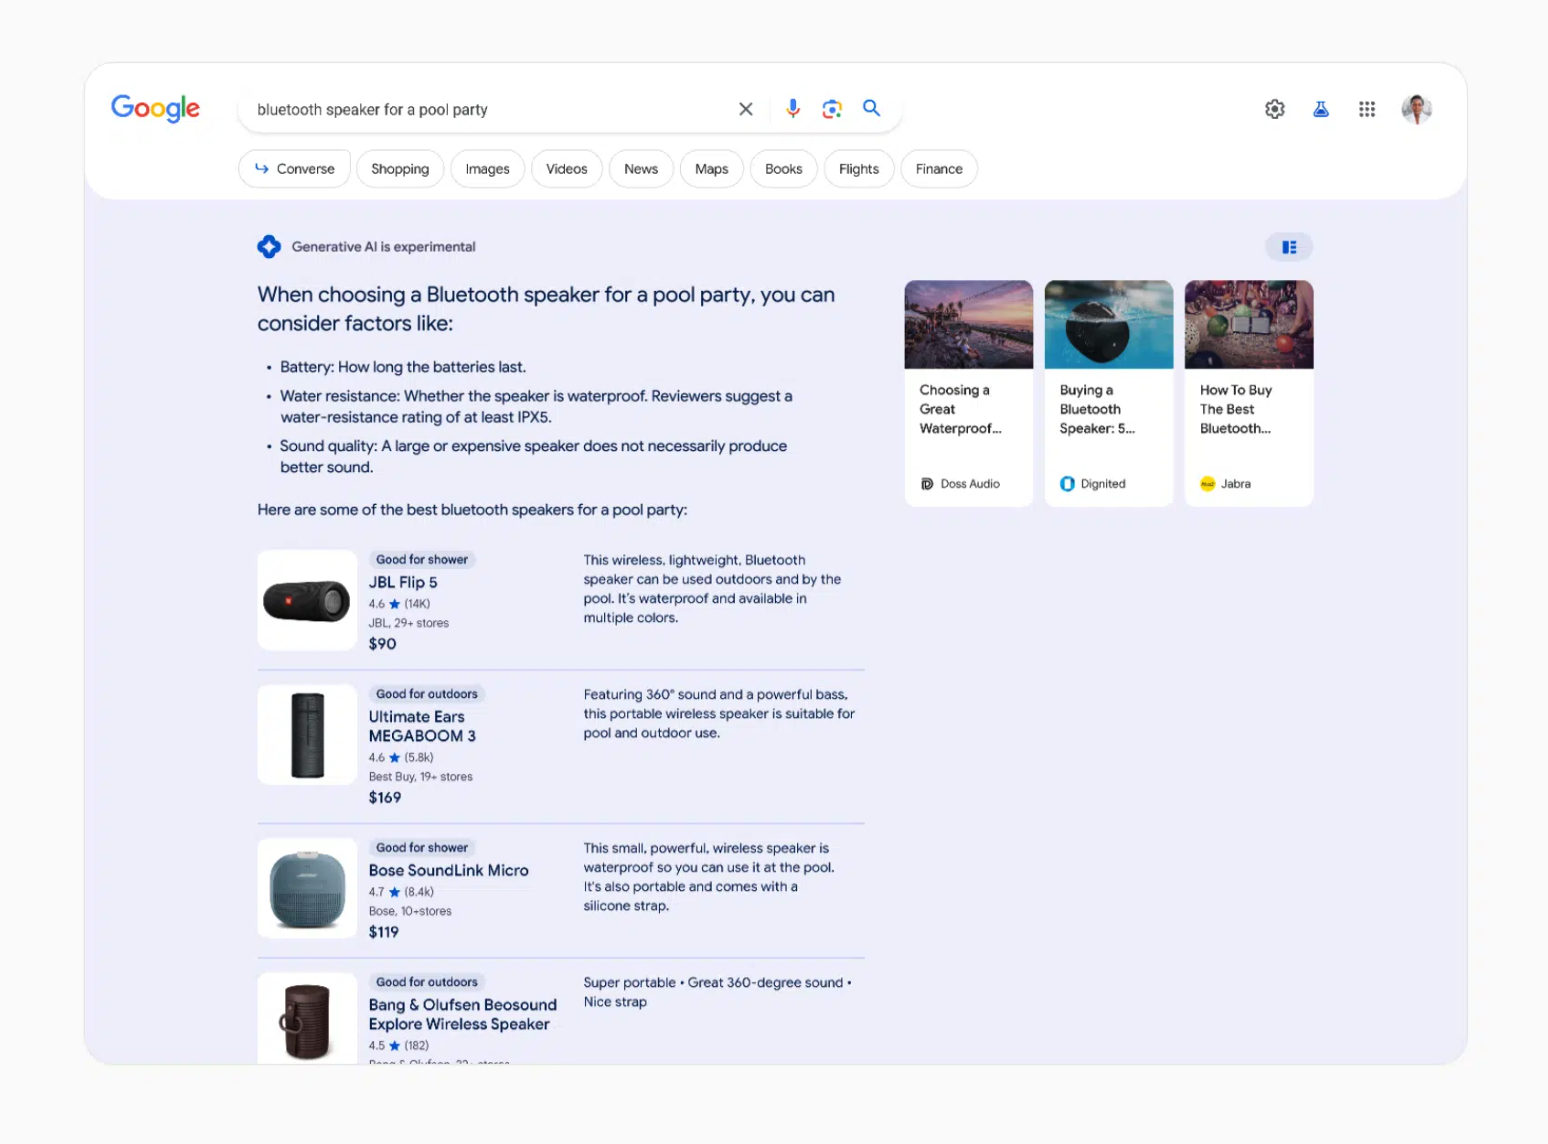Click the blue magnifying glass search icon
The height and width of the screenshot is (1144, 1548).
tap(872, 108)
